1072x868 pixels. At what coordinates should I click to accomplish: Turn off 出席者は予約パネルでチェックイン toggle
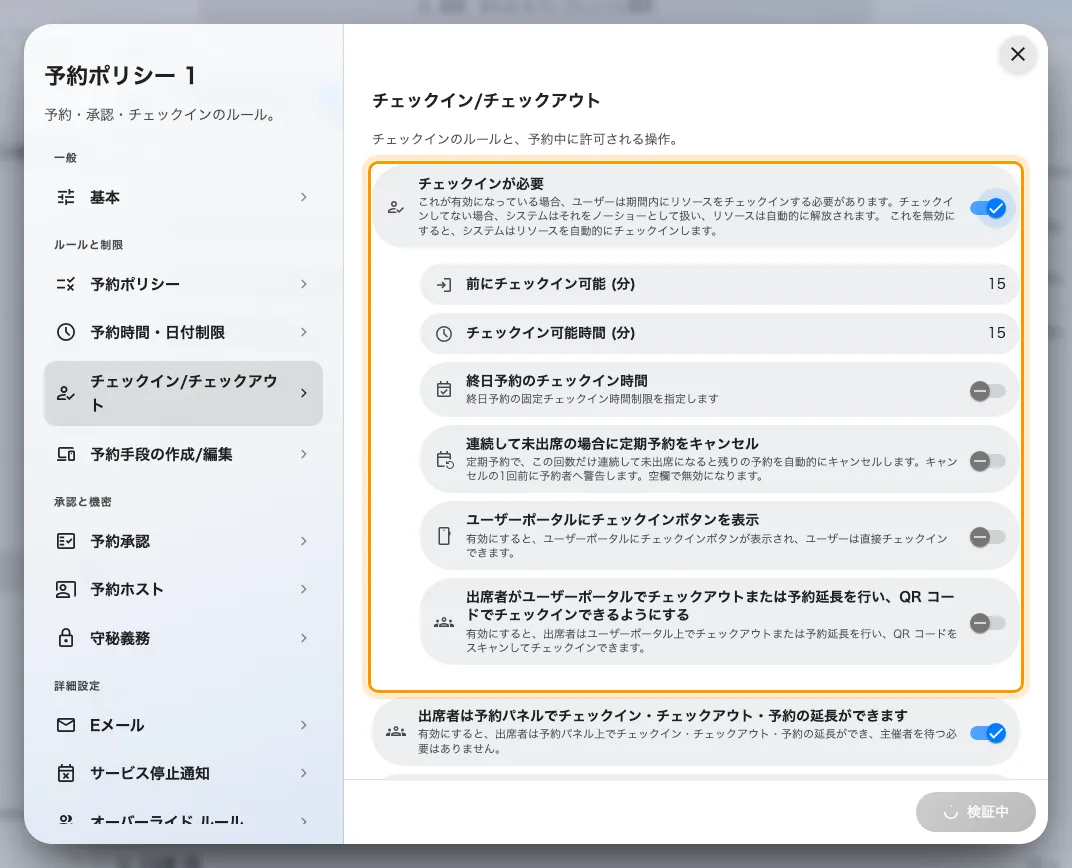point(987,733)
